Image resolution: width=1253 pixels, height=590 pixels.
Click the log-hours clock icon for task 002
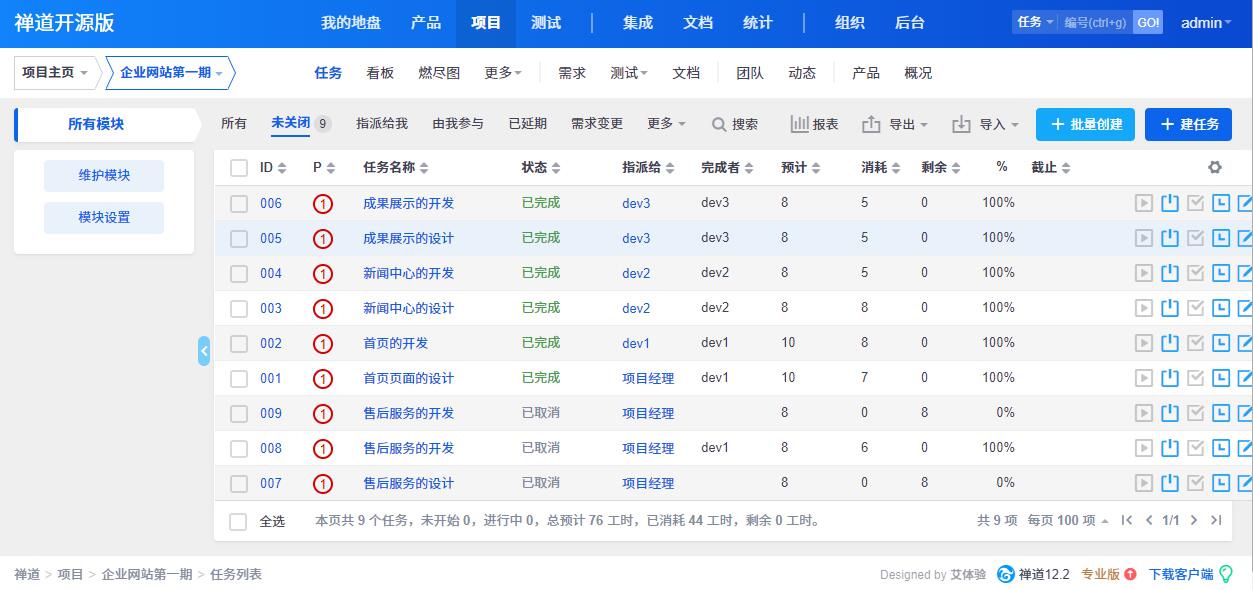(1220, 343)
